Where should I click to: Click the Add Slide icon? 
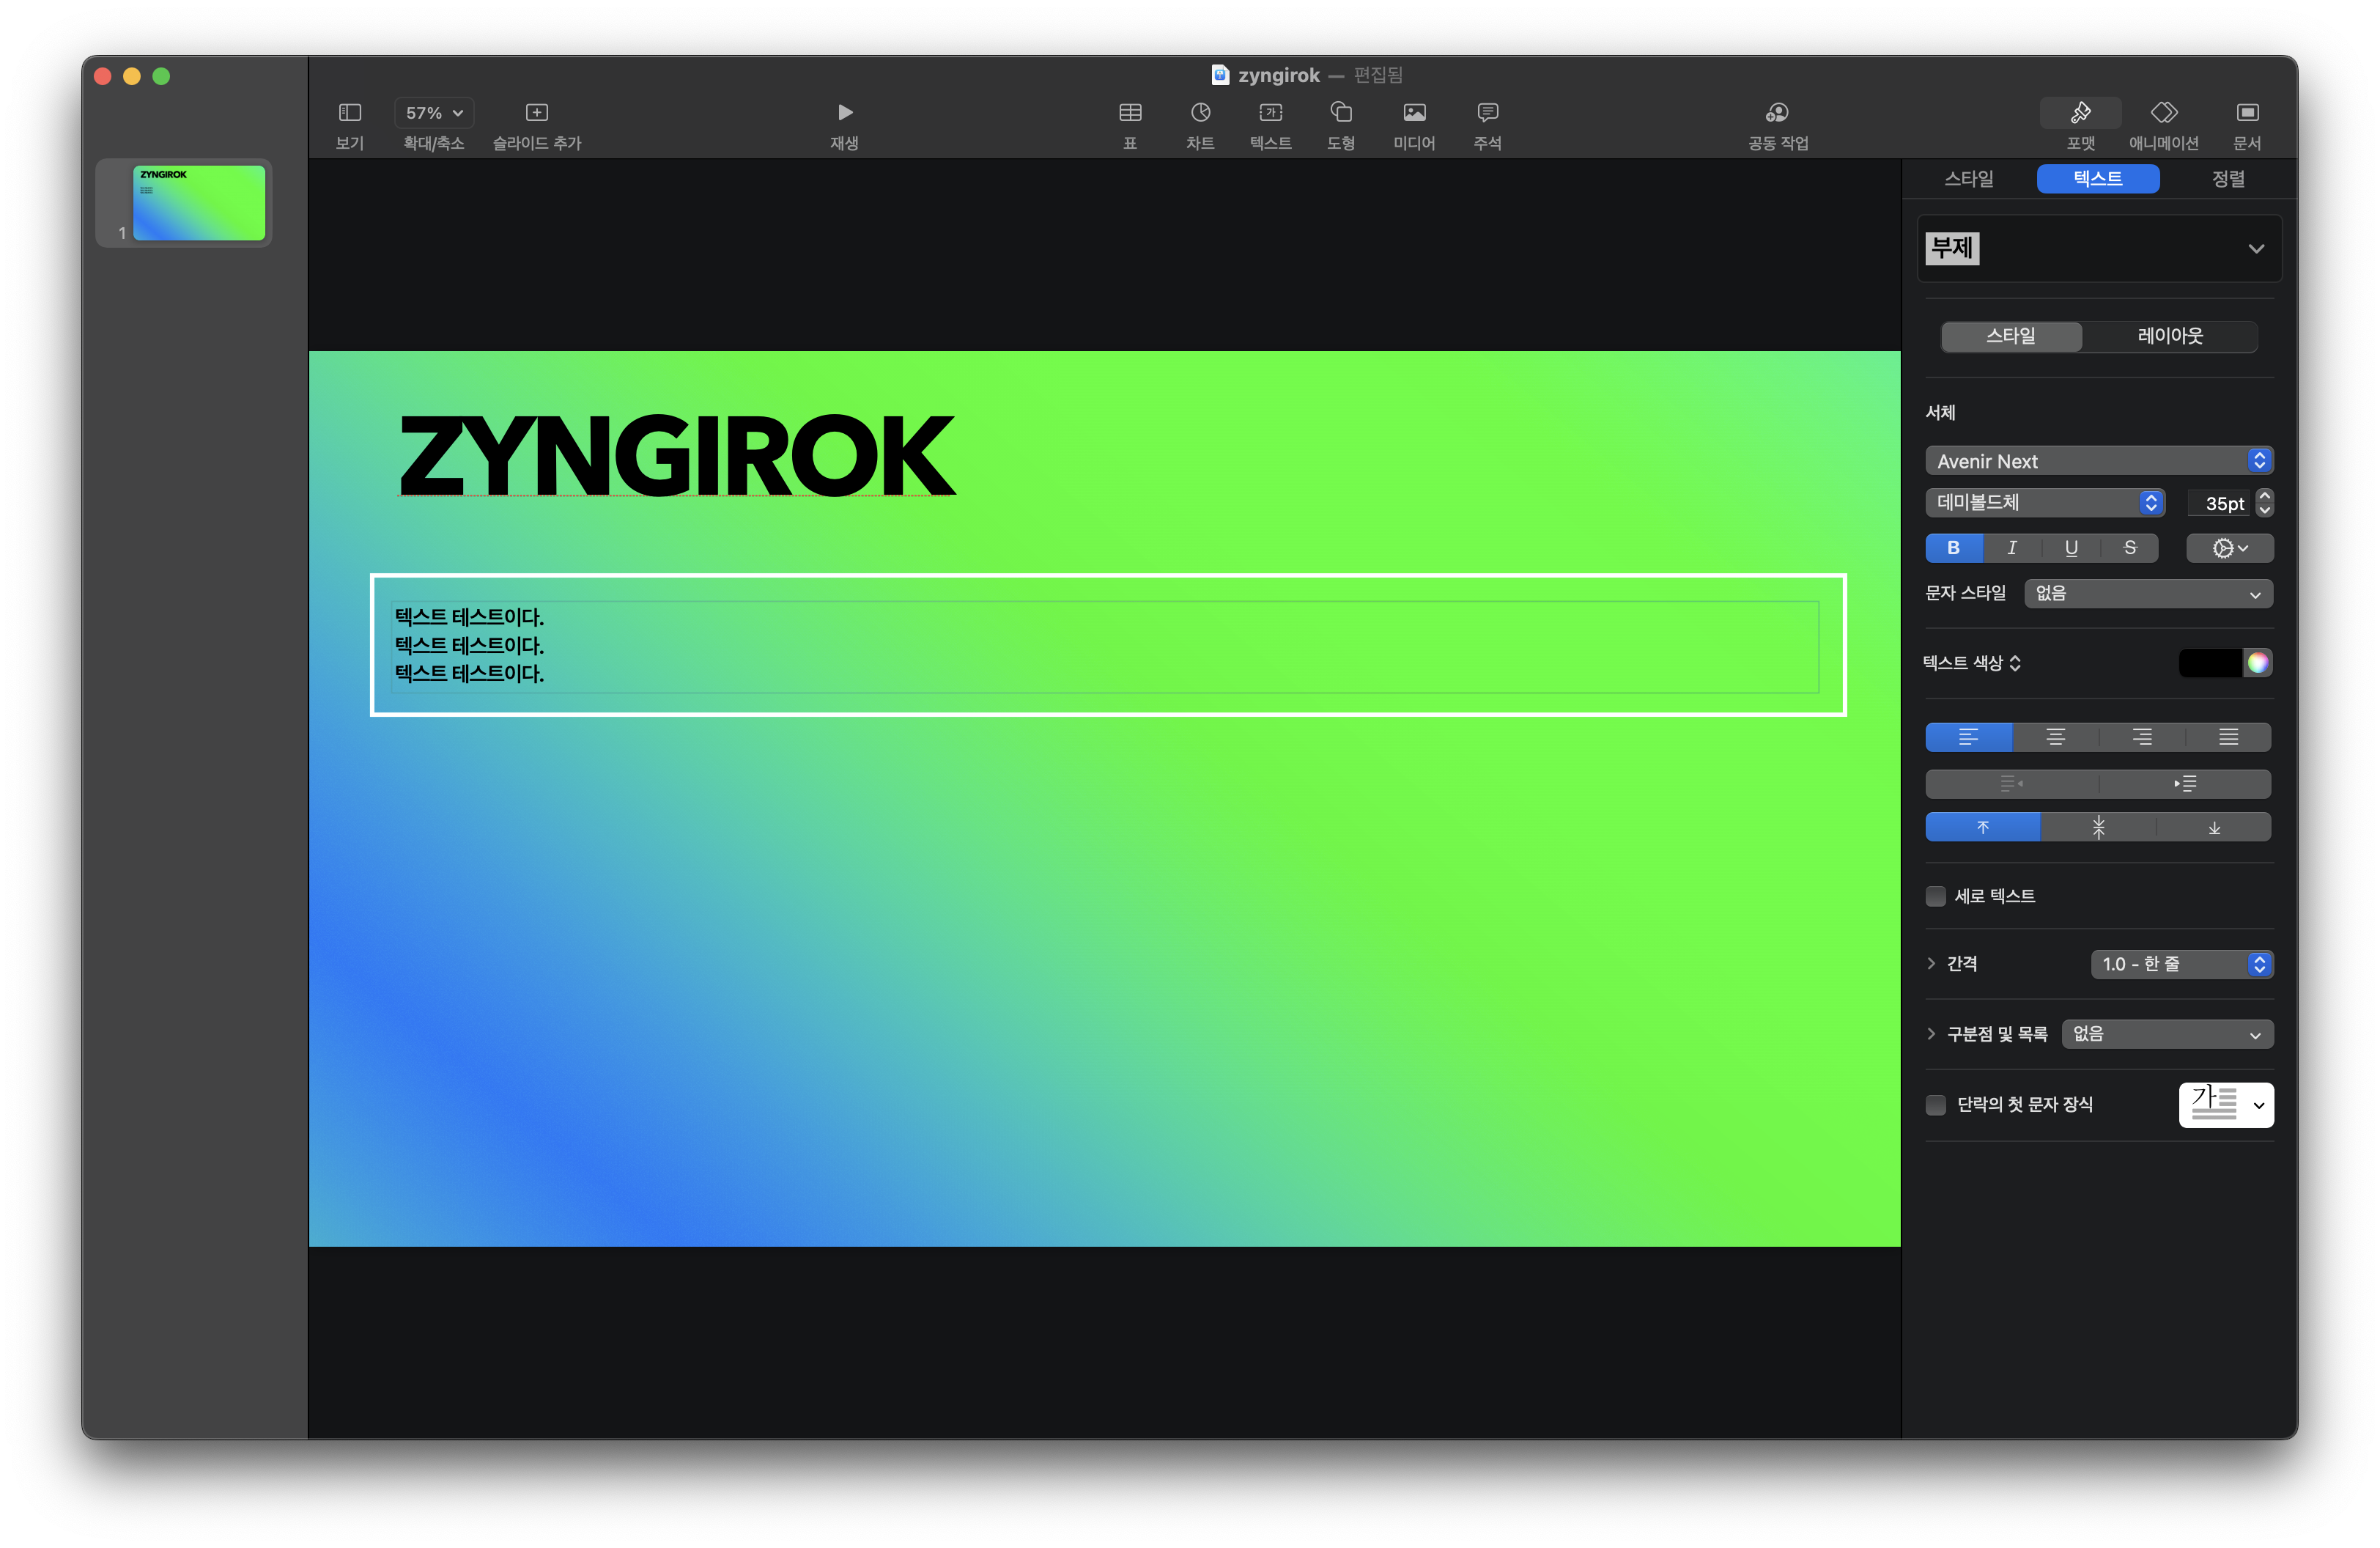pos(536,112)
